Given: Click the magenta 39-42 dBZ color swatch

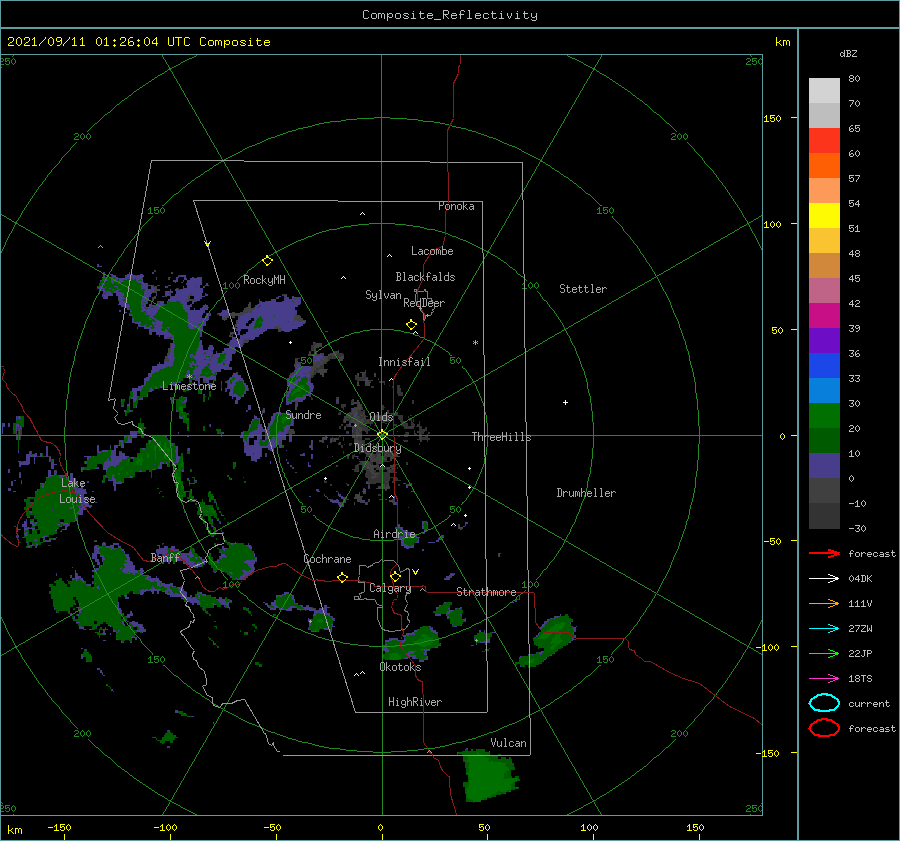Looking at the screenshot, I should tap(824, 316).
